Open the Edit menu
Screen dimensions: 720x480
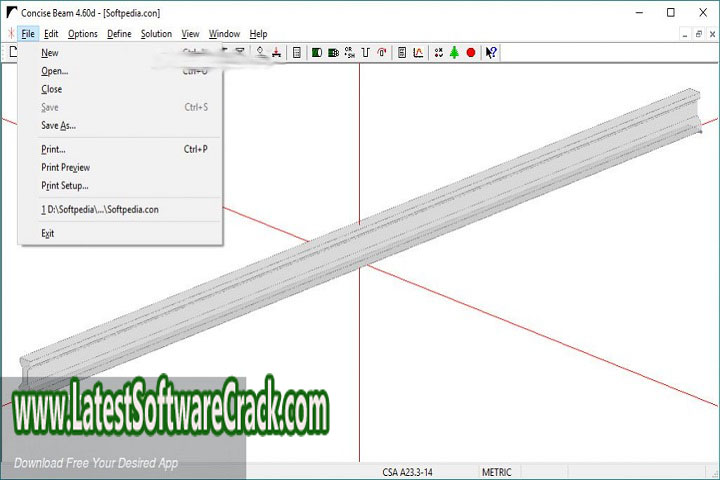coord(51,34)
